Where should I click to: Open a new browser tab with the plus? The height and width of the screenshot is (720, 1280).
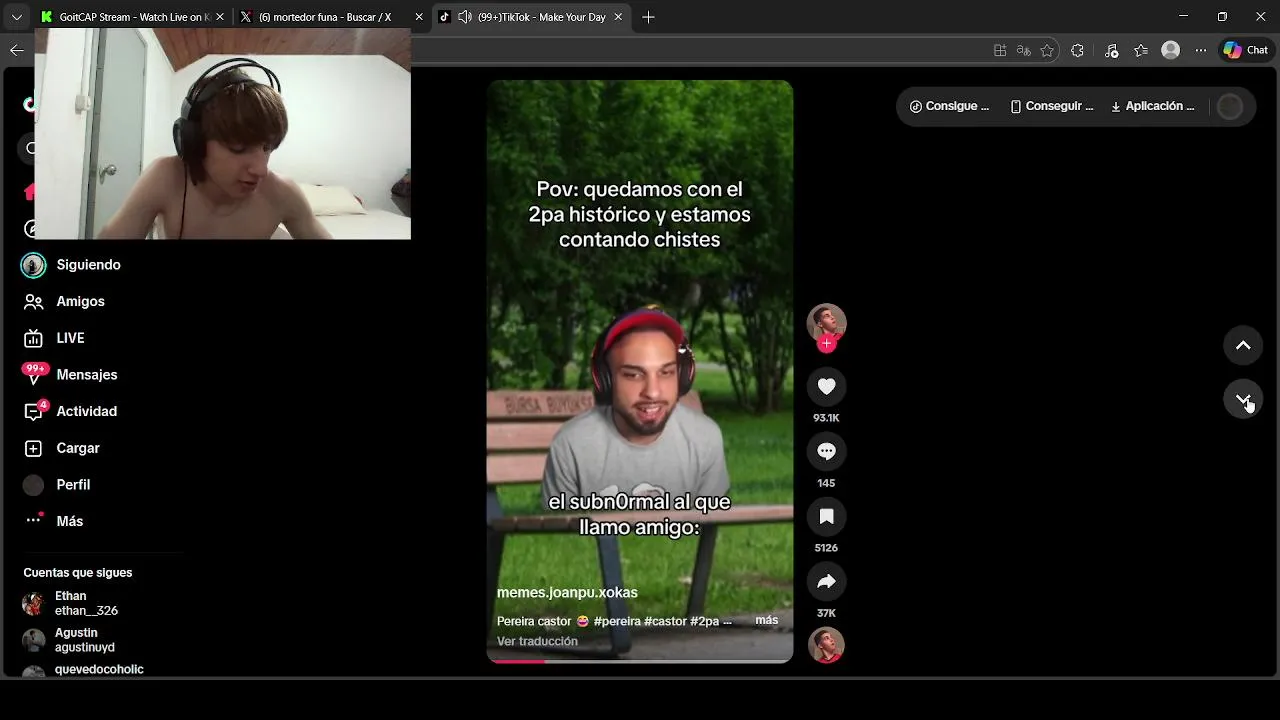[x=648, y=17]
